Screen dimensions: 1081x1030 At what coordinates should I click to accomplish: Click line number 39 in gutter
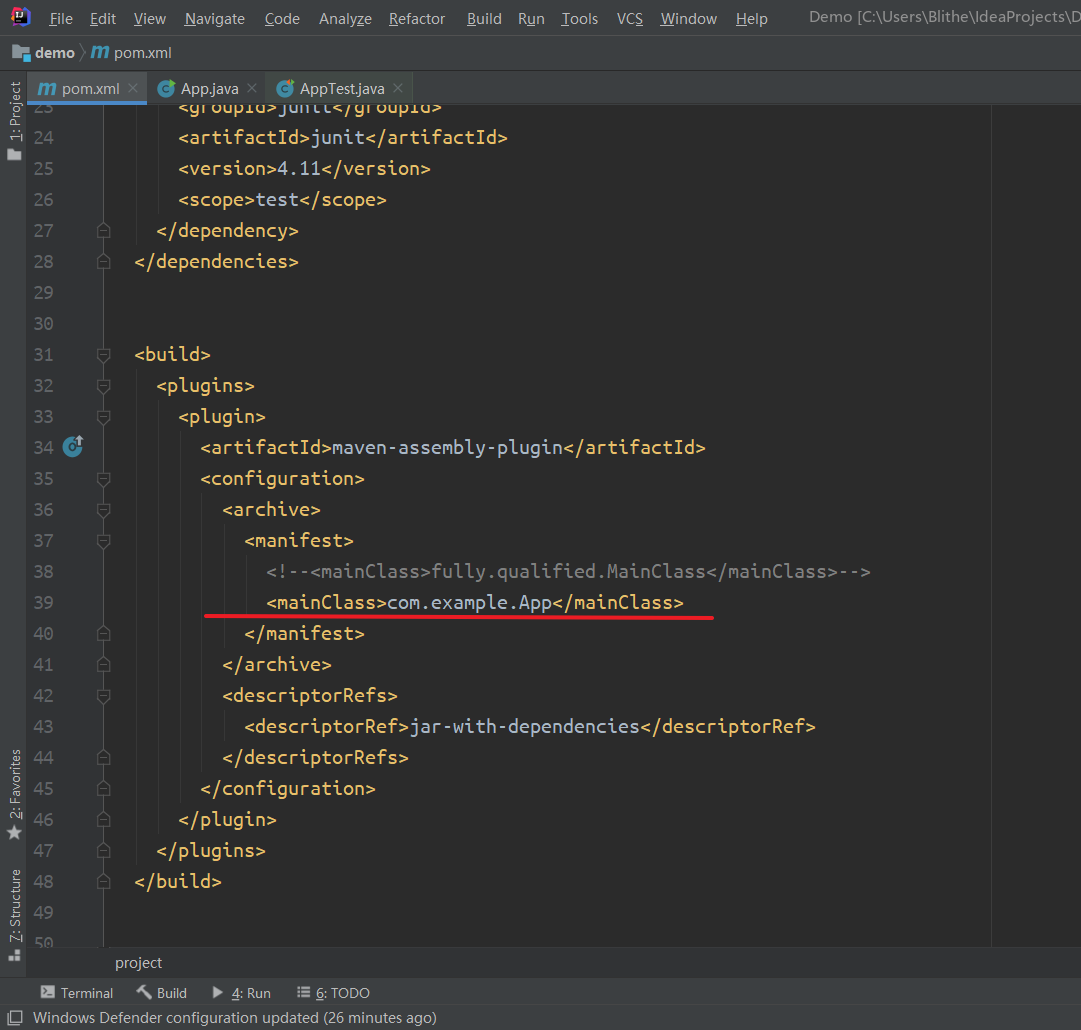point(43,603)
